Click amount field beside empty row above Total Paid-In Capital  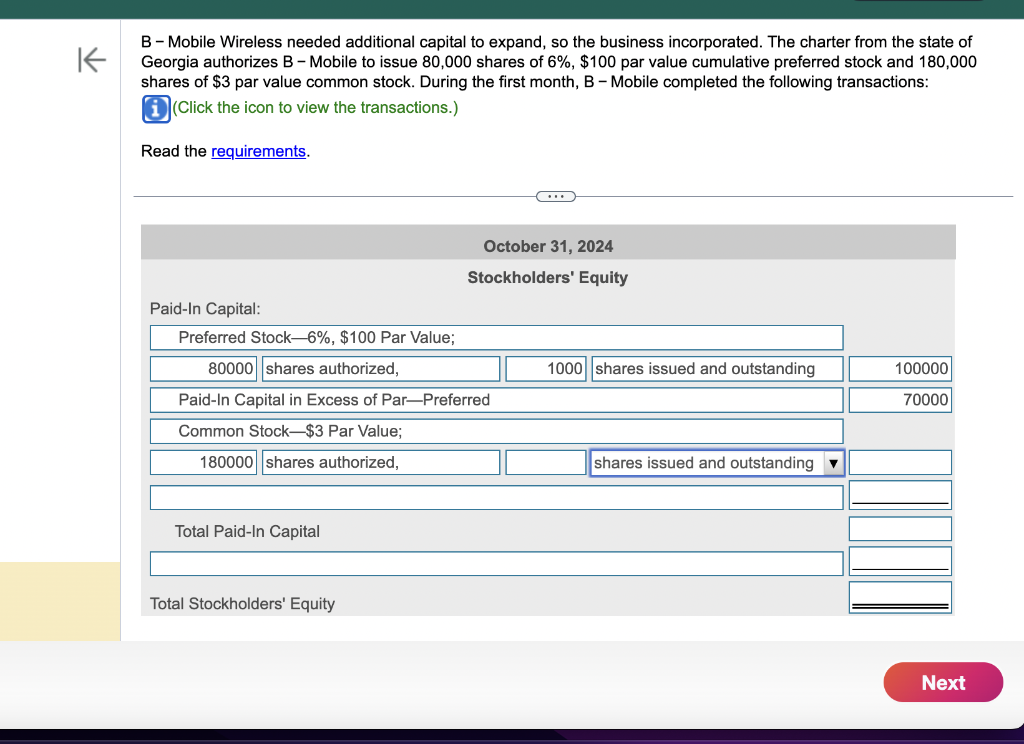[900, 495]
